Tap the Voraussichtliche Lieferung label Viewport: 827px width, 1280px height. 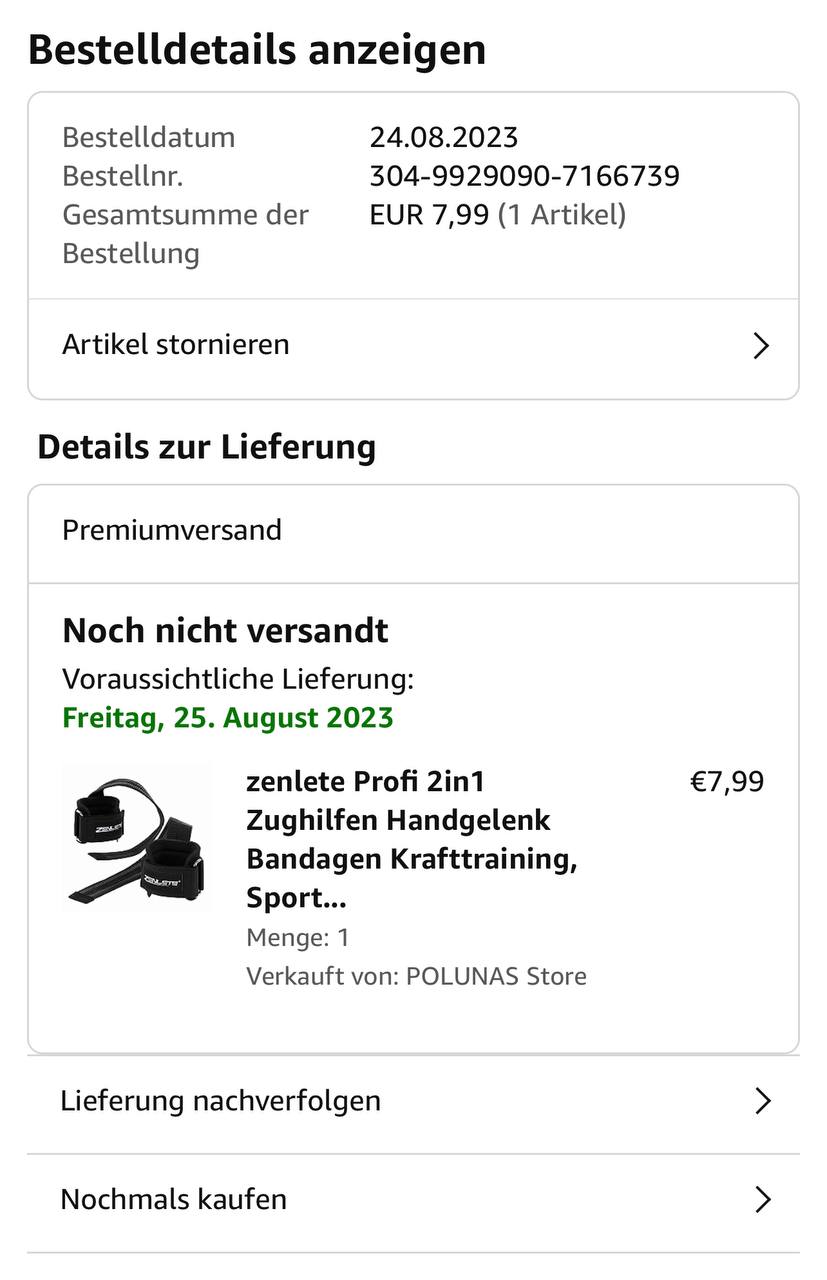(238, 679)
